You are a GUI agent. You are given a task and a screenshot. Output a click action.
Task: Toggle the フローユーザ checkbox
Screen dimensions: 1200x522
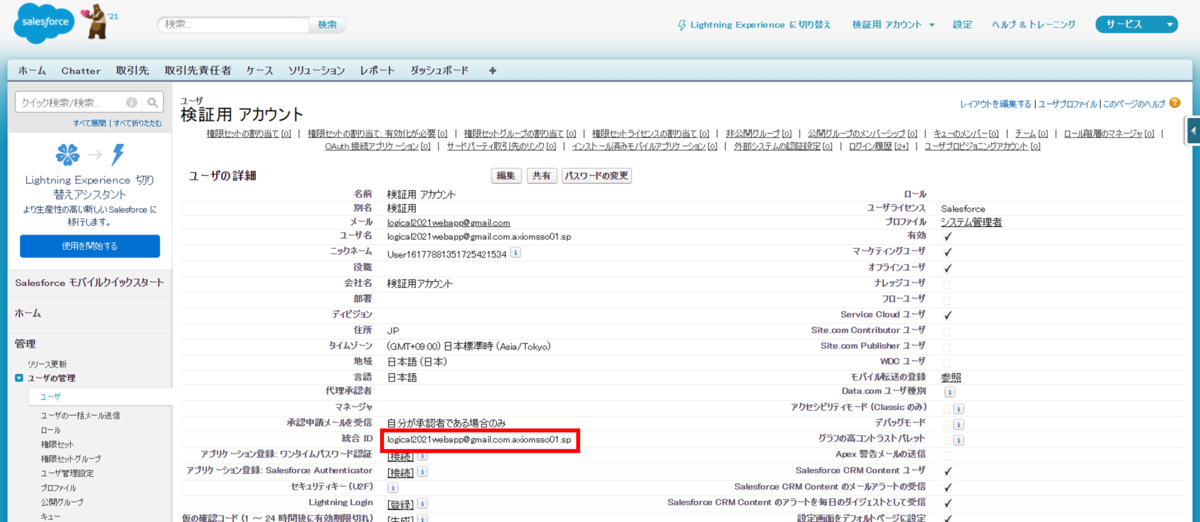pos(947,299)
